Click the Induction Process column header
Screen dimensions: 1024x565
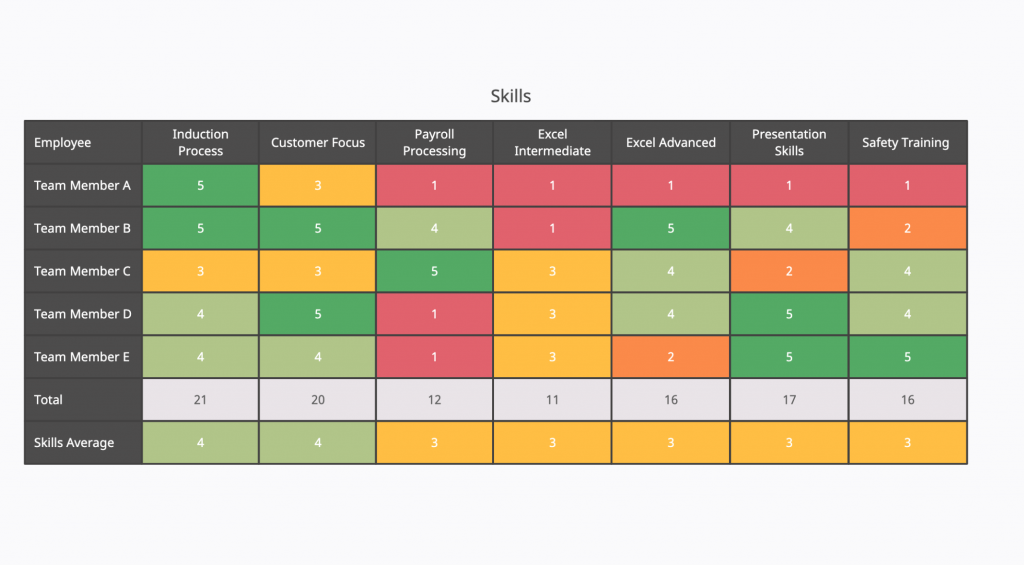click(200, 142)
